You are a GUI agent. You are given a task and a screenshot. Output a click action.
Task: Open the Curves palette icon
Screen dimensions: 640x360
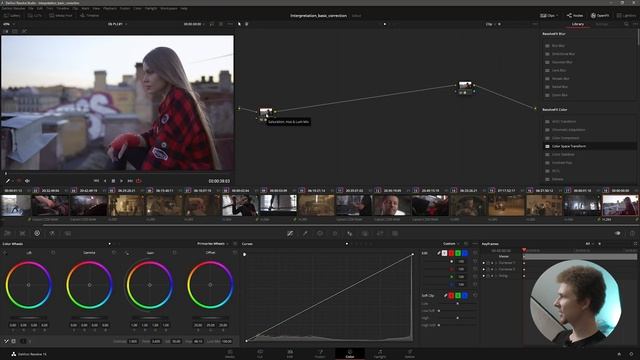(290, 233)
